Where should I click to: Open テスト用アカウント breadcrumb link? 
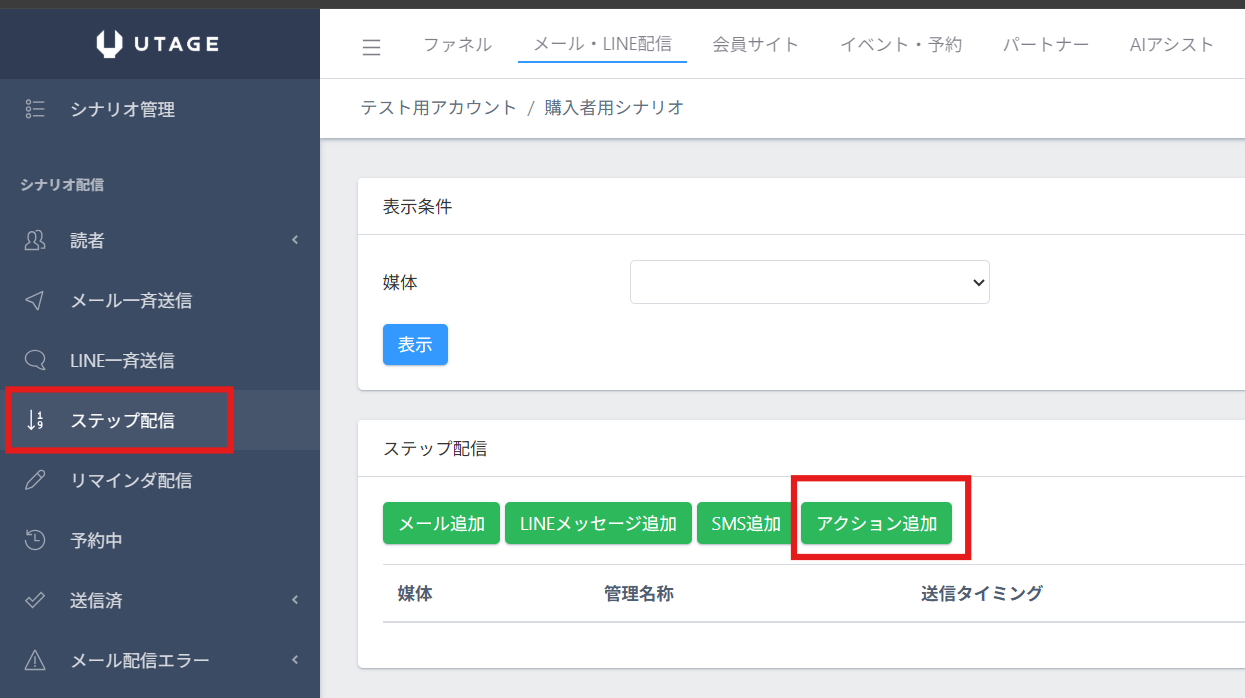(x=438, y=108)
